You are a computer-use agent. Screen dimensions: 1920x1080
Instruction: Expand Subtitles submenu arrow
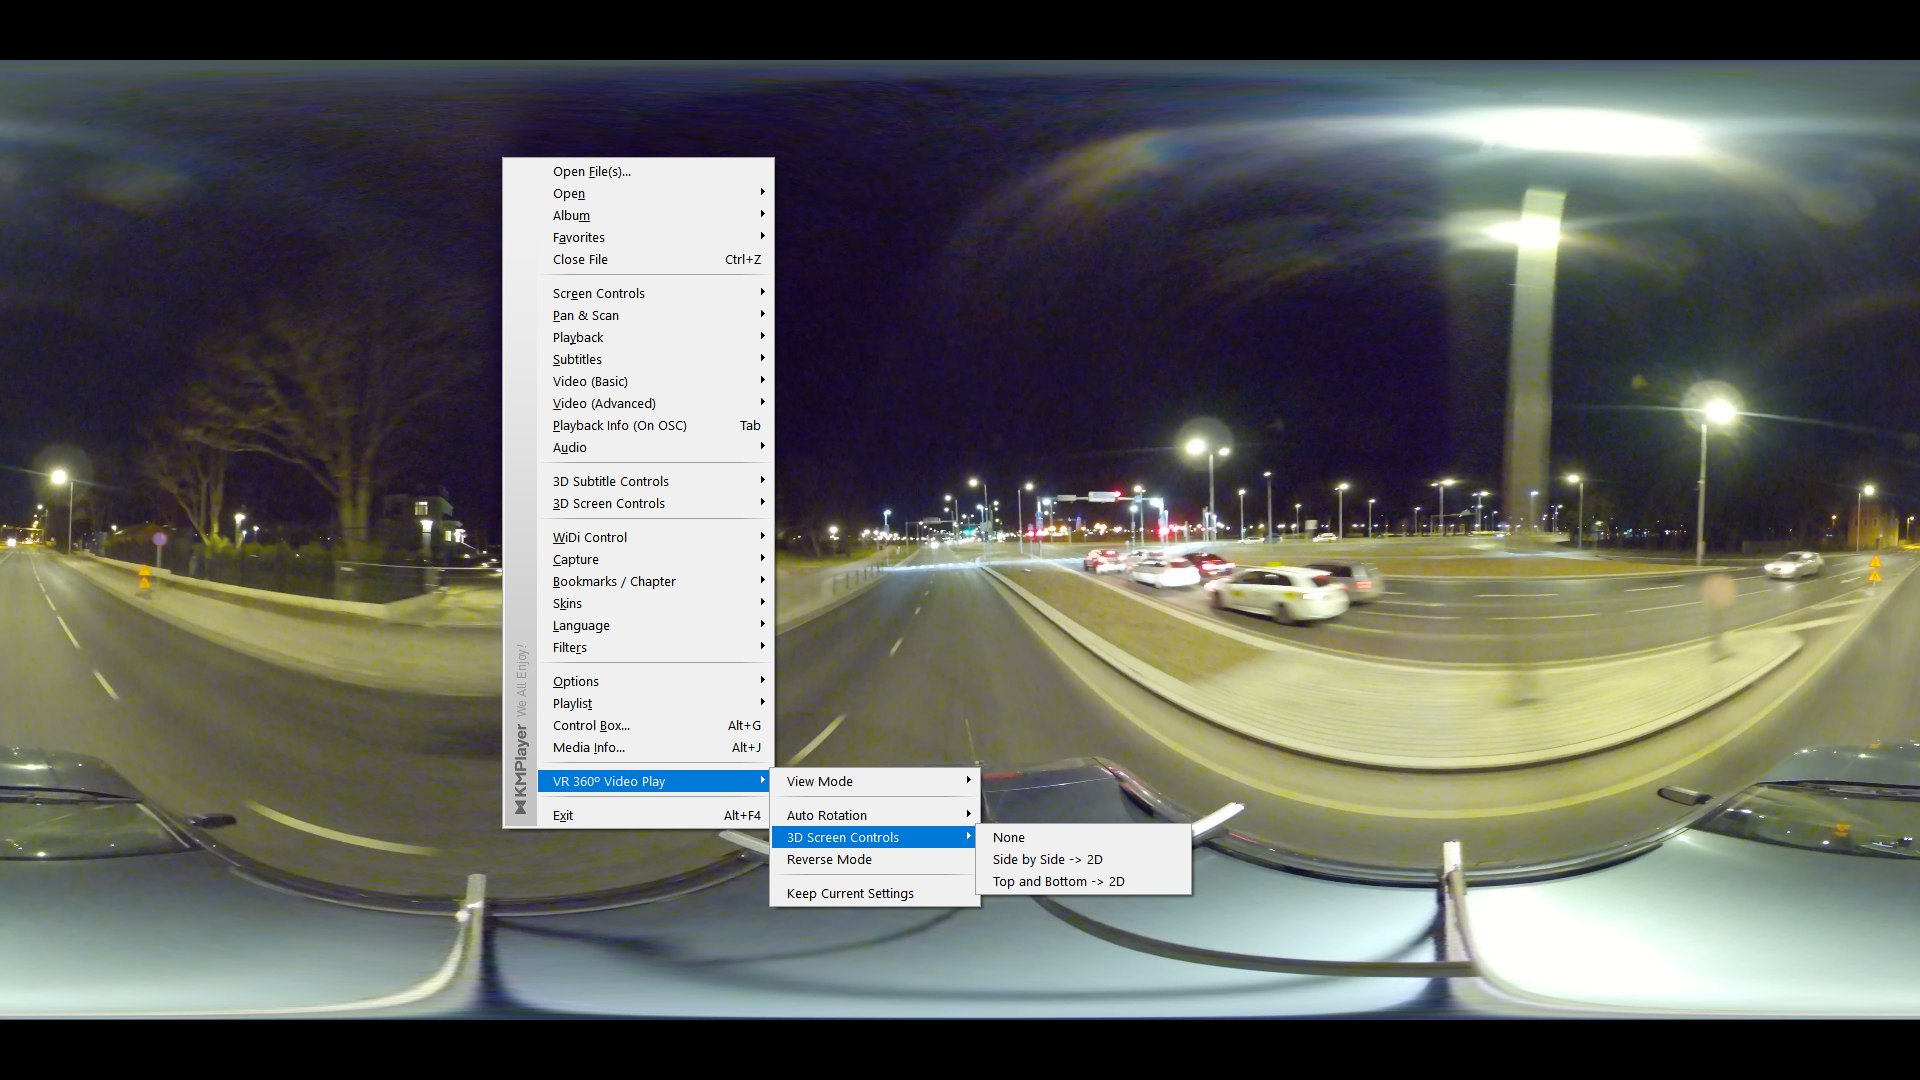[762, 359]
